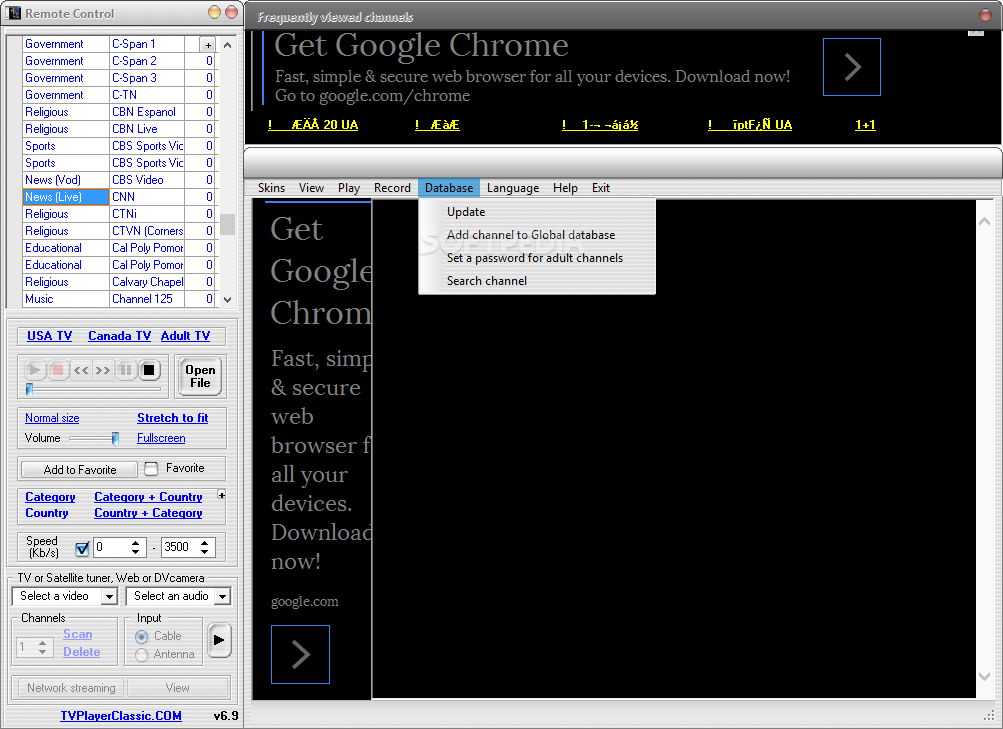Increase the 3500 maximum speed stepper
1003x729 pixels.
coord(204,543)
